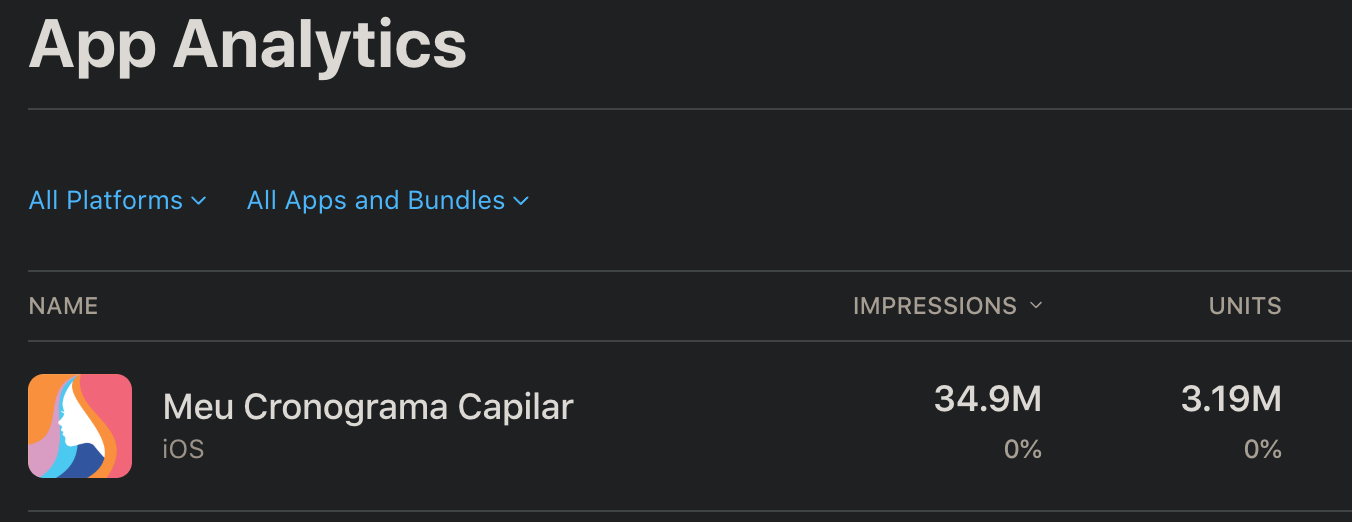Click the sort arrow beside IMPRESSIONS
Viewport: 1352px width, 522px height.
click(x=1035, y=305)
